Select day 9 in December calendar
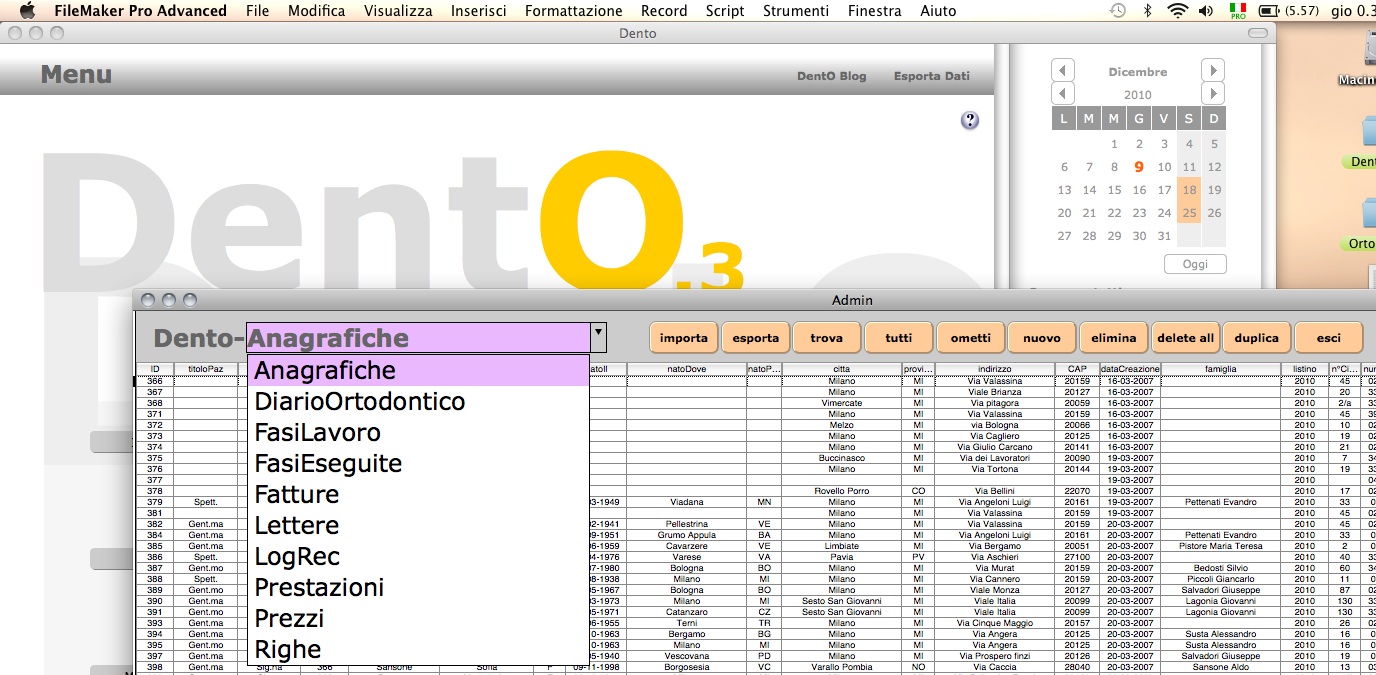Viewport: 1376px width, 675px height. [1139, 167]
